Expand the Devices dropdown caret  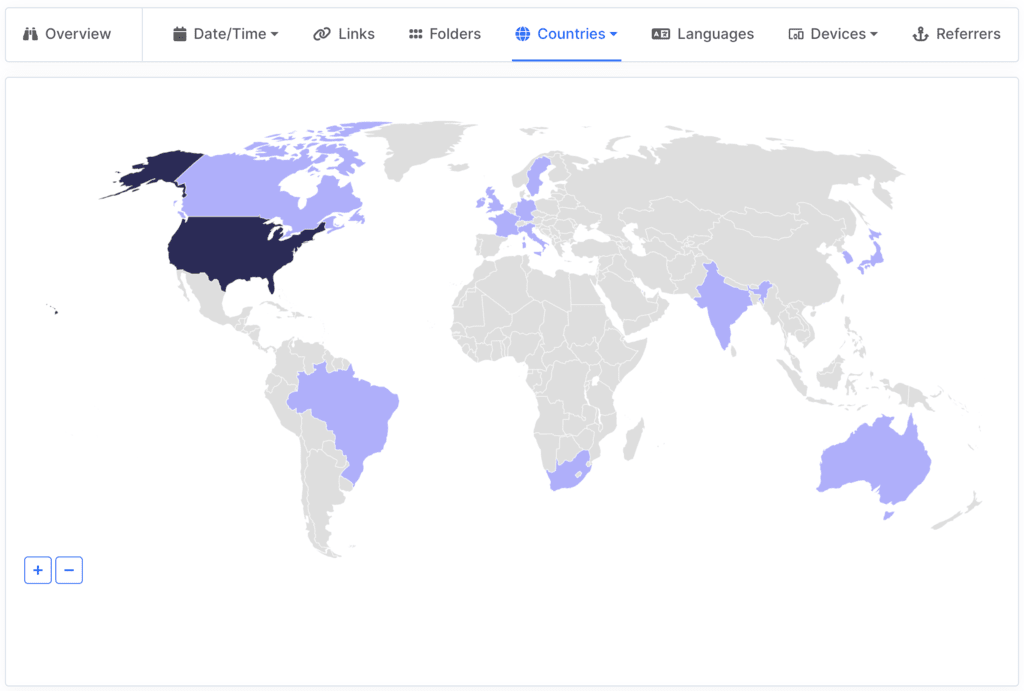tap(874, 34)
